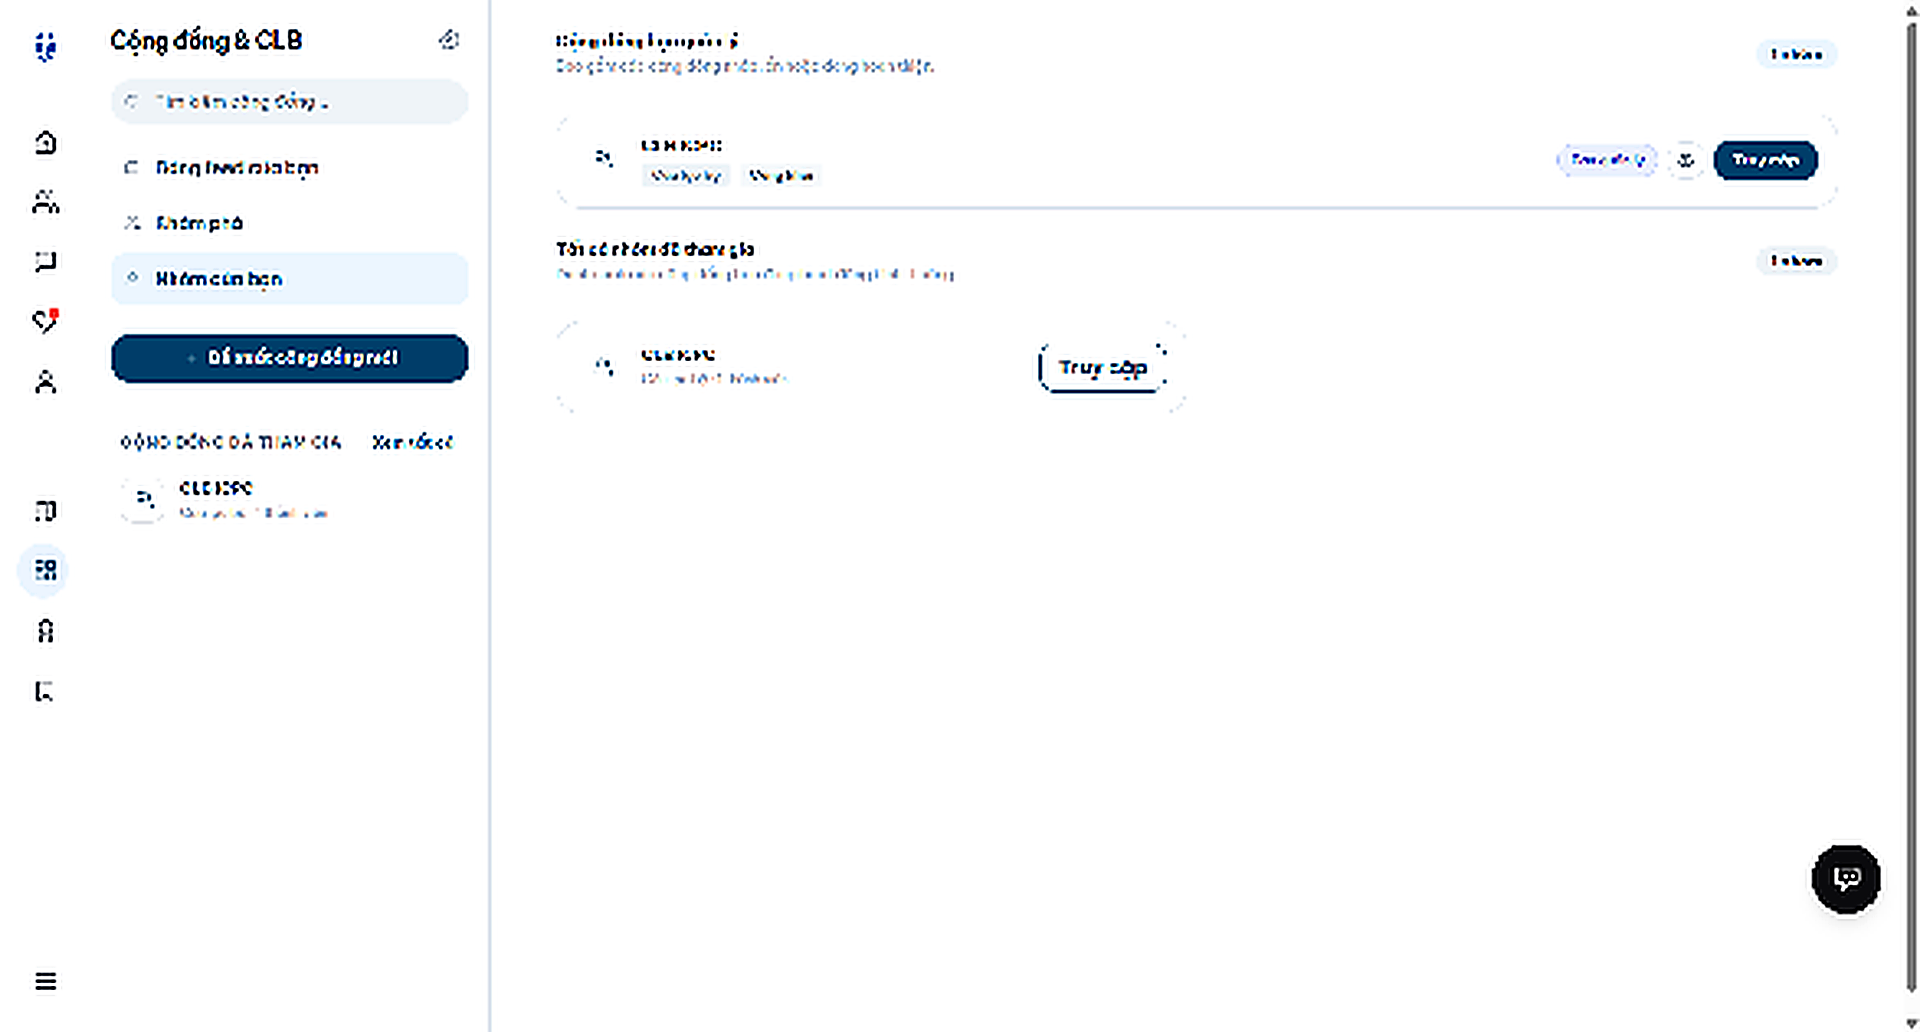Click the CLB ICPC avatar in the sidebar list
Screen dimensions: 1920x1032
click(143, 500)
